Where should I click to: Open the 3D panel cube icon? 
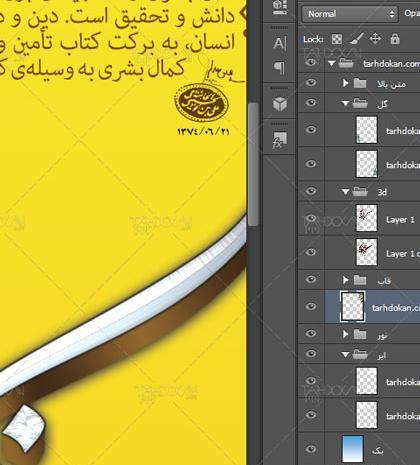click(x=280, y=104)
